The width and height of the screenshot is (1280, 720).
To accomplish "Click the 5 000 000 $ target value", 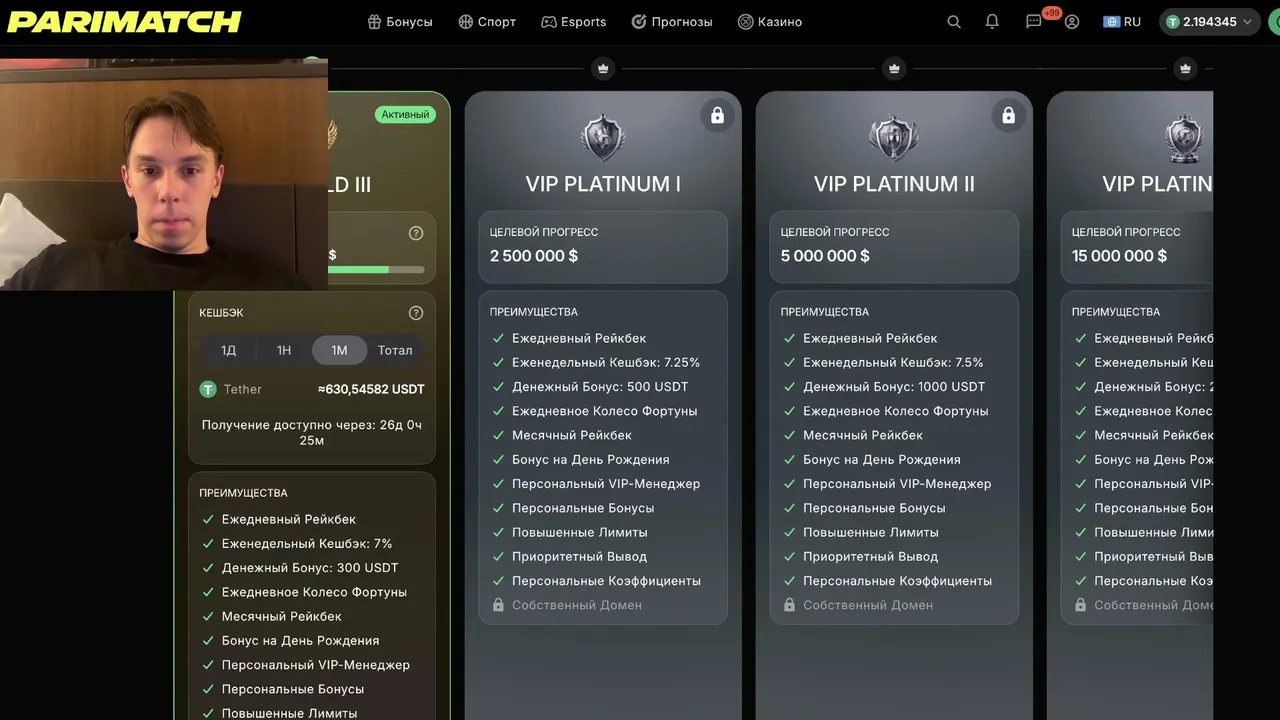I will (825, 256).
